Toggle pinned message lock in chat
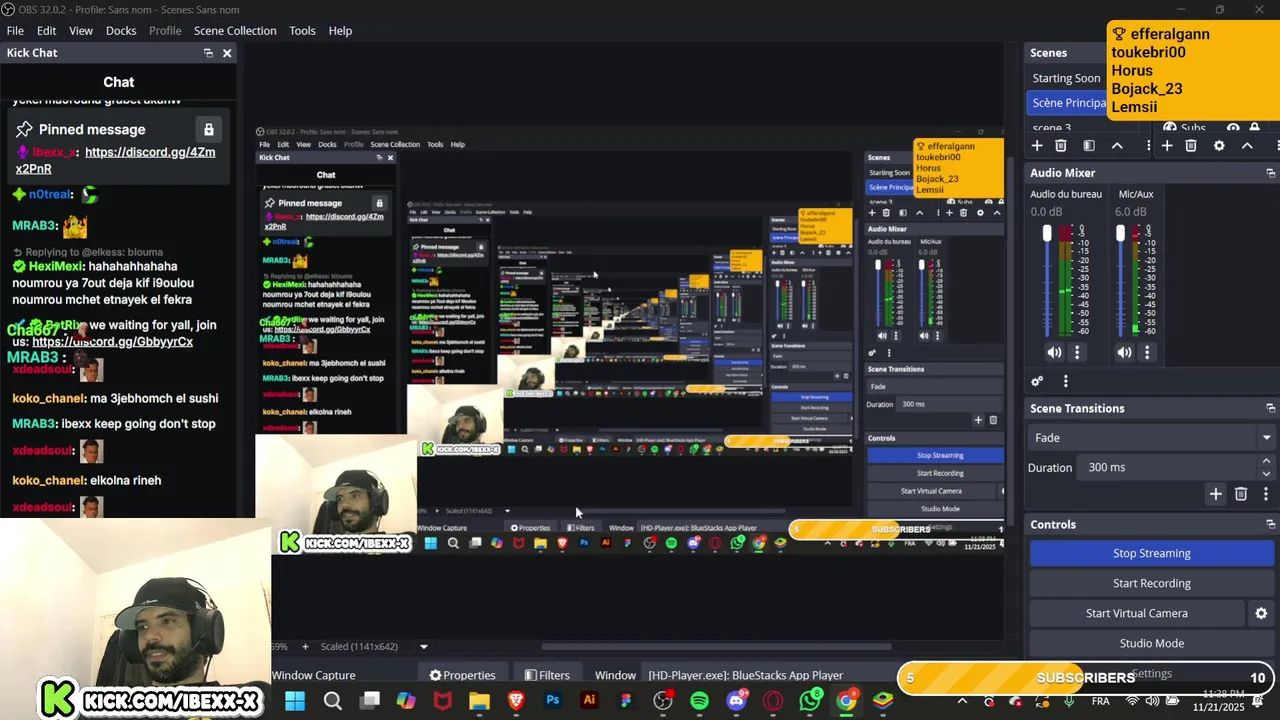 click(208, 130)
